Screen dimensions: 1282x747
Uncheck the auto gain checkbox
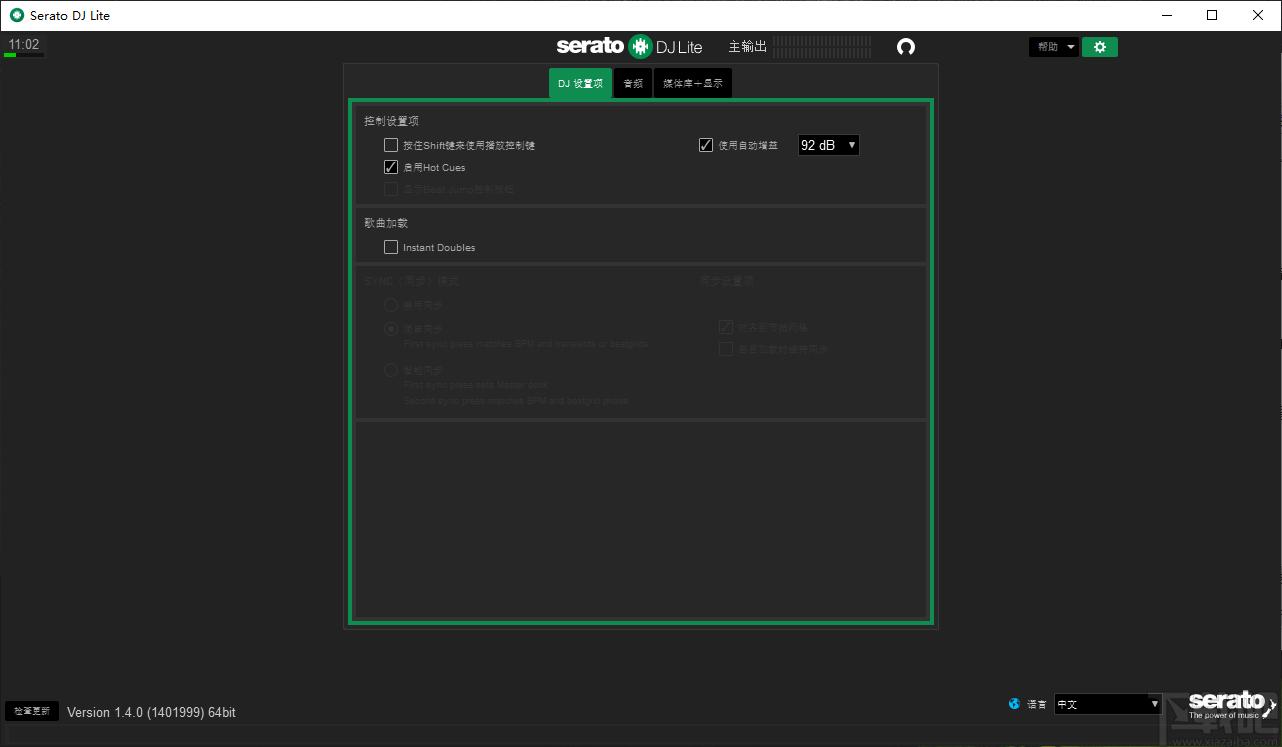706,145
